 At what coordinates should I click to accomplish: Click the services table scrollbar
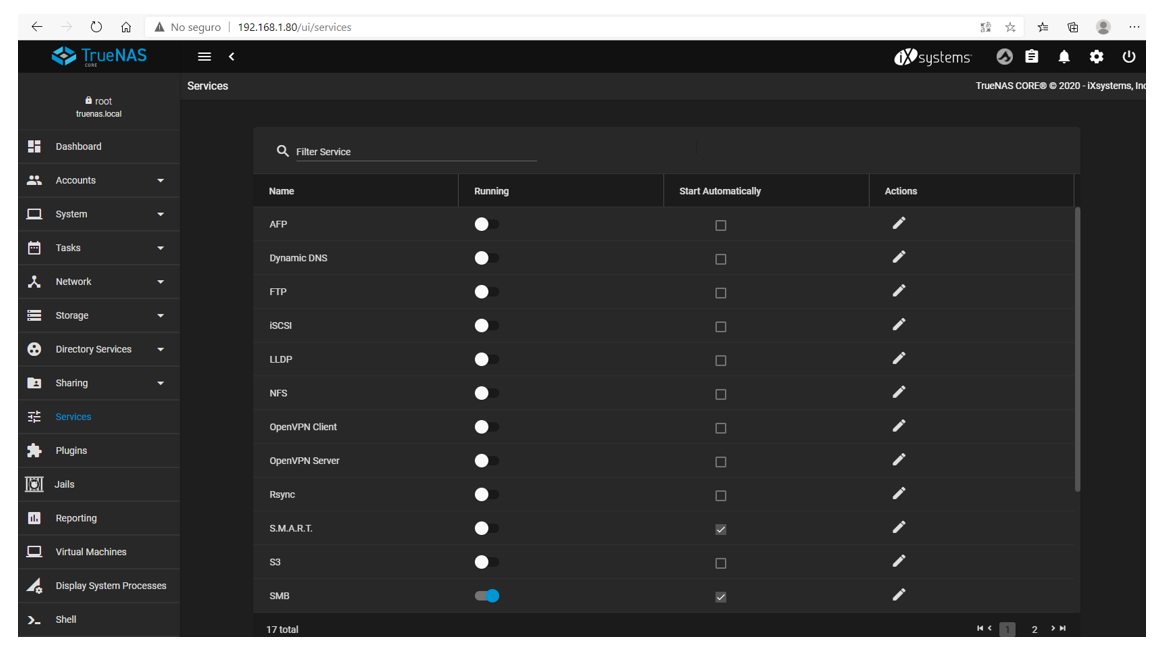1077,348
